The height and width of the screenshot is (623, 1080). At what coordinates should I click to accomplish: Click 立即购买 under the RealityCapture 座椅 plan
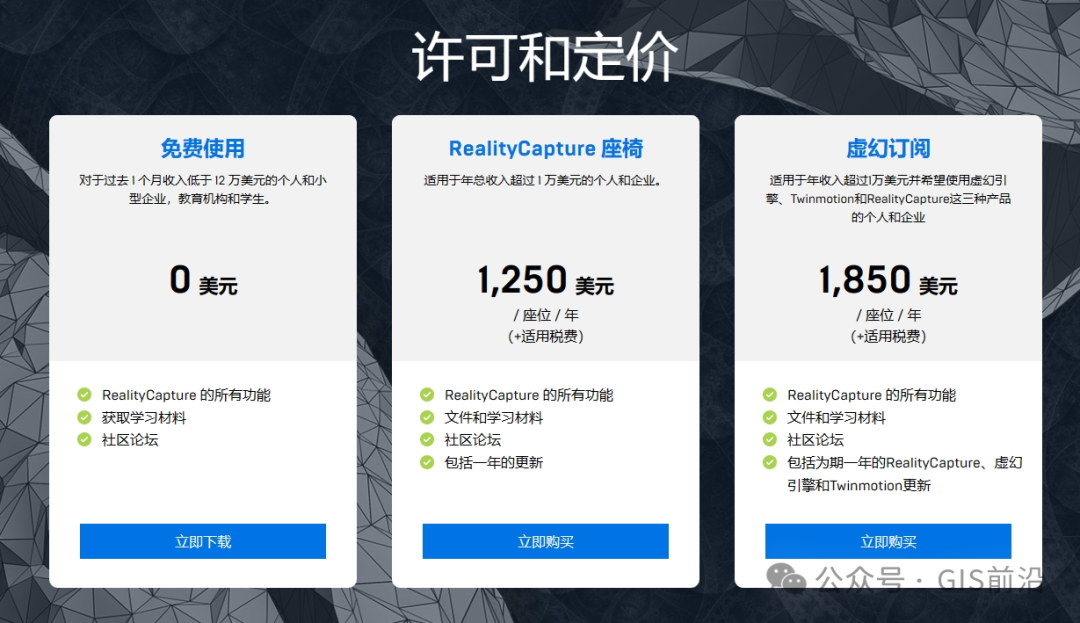[x=546, y=541]
